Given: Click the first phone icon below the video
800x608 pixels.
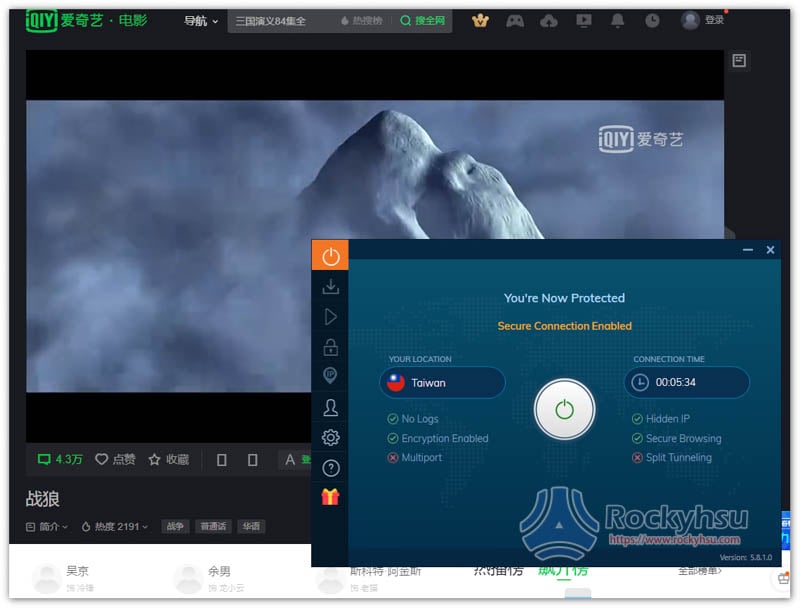Looking at the screenshot, I should tap(221, 460).
